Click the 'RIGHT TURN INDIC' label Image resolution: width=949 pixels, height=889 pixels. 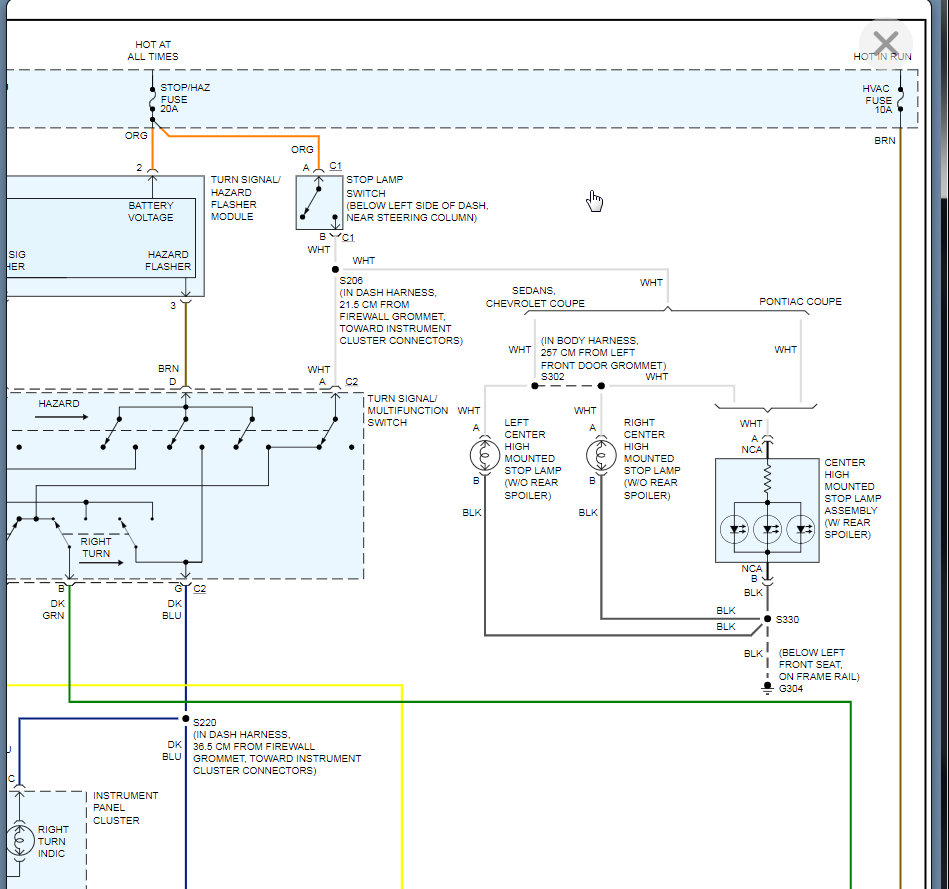(53, 841)
